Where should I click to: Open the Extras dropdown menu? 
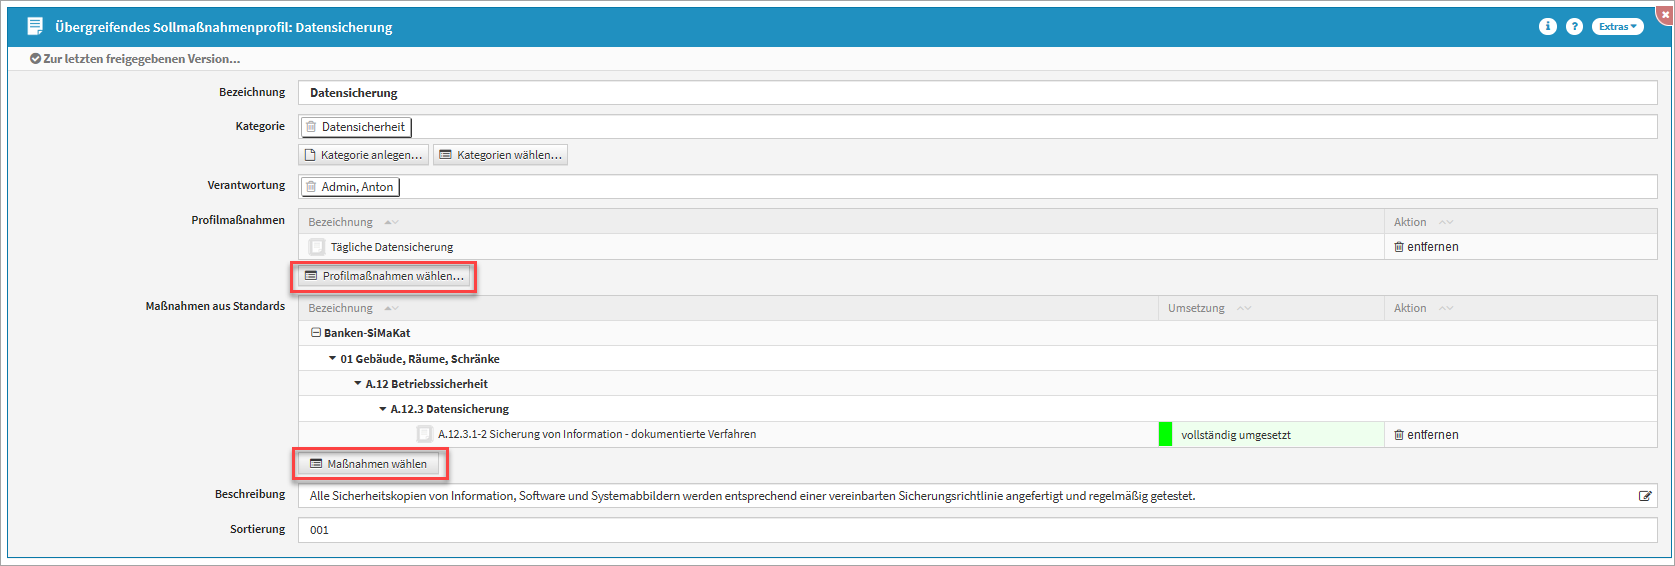1617,27
